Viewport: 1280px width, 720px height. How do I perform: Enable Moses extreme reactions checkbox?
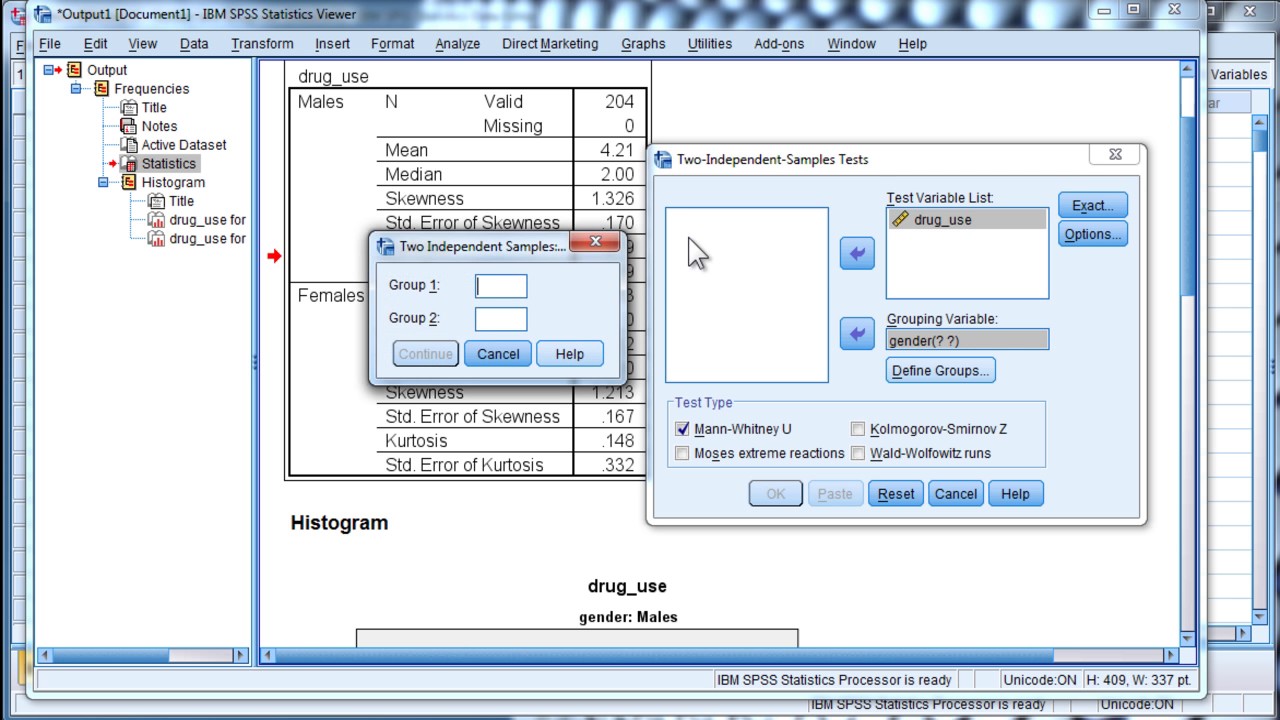click(x=682, y=453)
